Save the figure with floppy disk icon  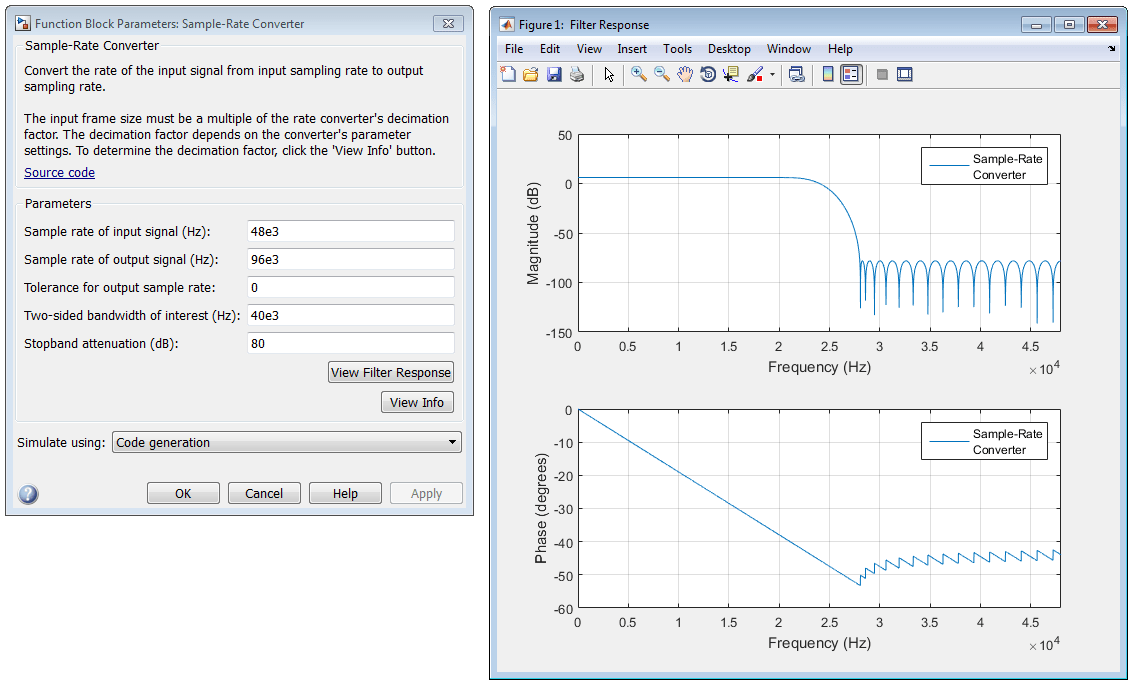pos(554,74)
